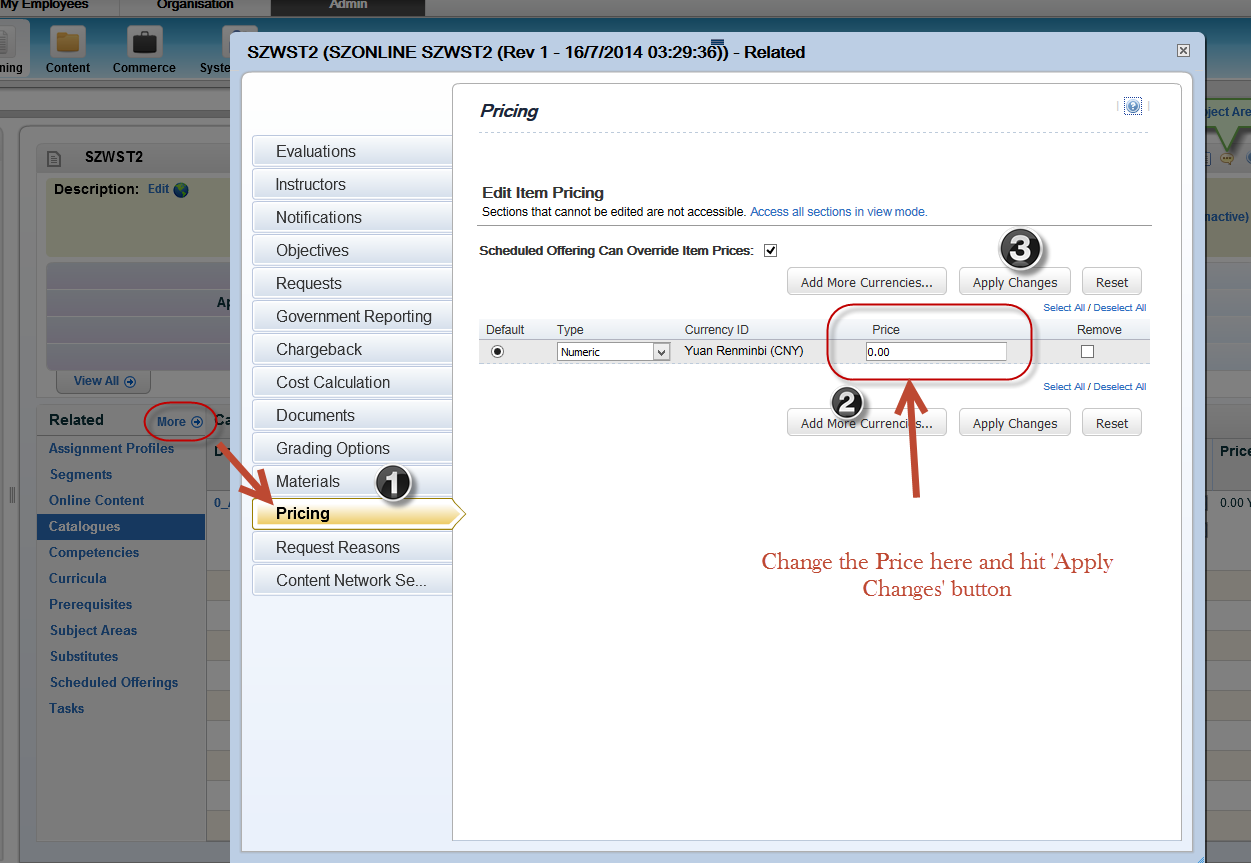1251x863 pixels.
Task: Open Access all sections in view mode
Action: [839, 212]
